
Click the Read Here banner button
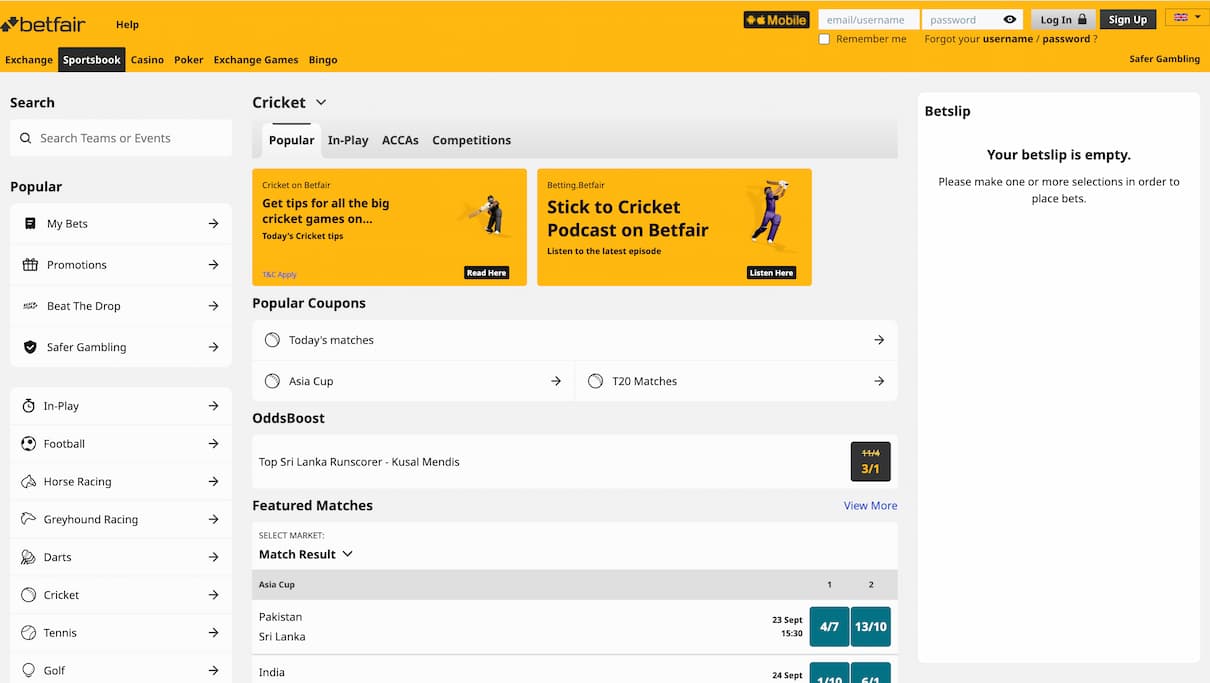487,272
